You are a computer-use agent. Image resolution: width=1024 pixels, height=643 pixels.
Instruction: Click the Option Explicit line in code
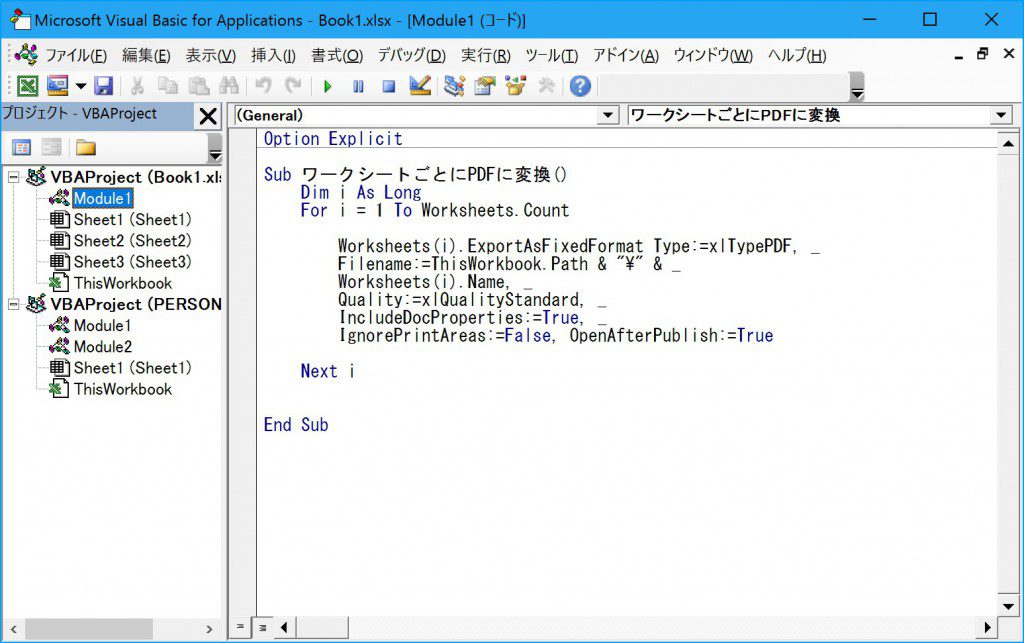333,139
